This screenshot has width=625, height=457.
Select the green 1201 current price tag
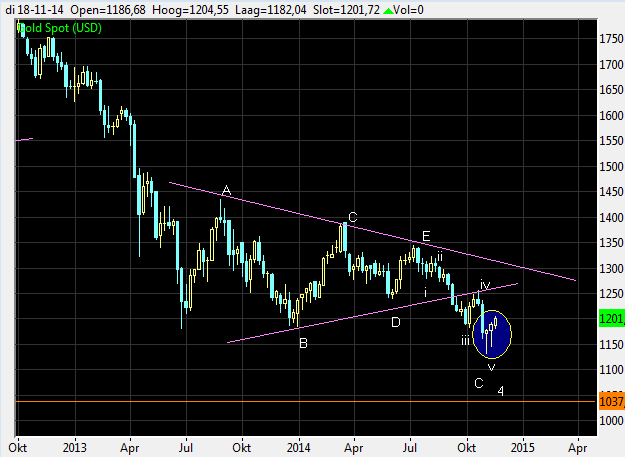click(x=611, y=319)
